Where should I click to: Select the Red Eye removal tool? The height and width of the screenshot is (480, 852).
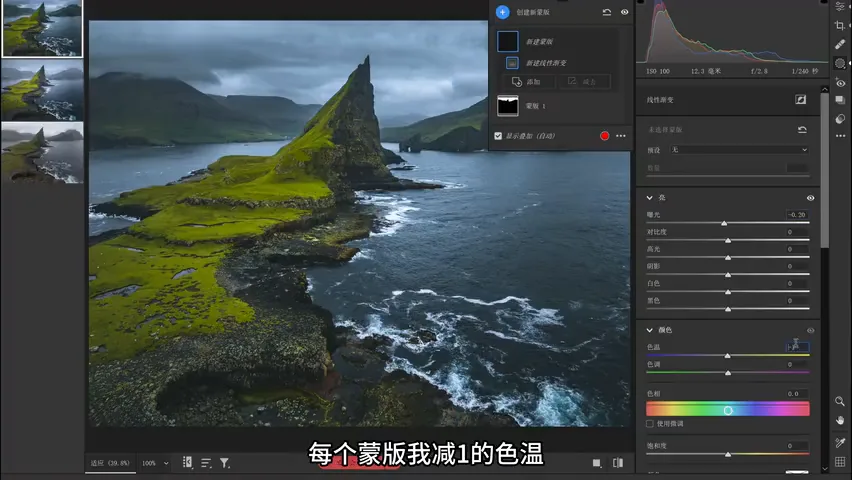840,83
